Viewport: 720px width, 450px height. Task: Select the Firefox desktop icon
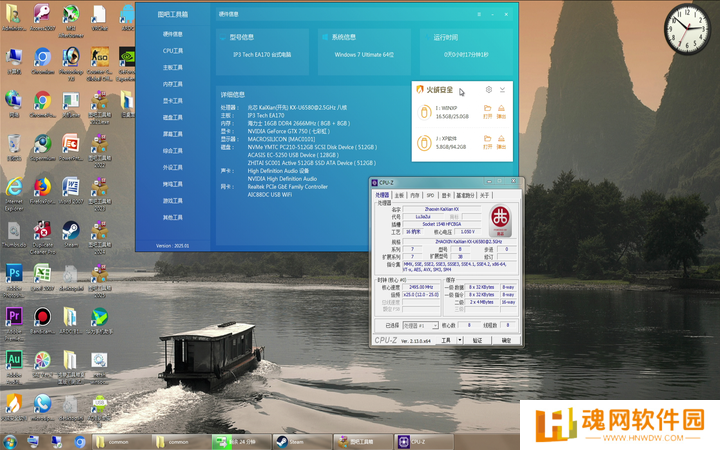point(43,191)
